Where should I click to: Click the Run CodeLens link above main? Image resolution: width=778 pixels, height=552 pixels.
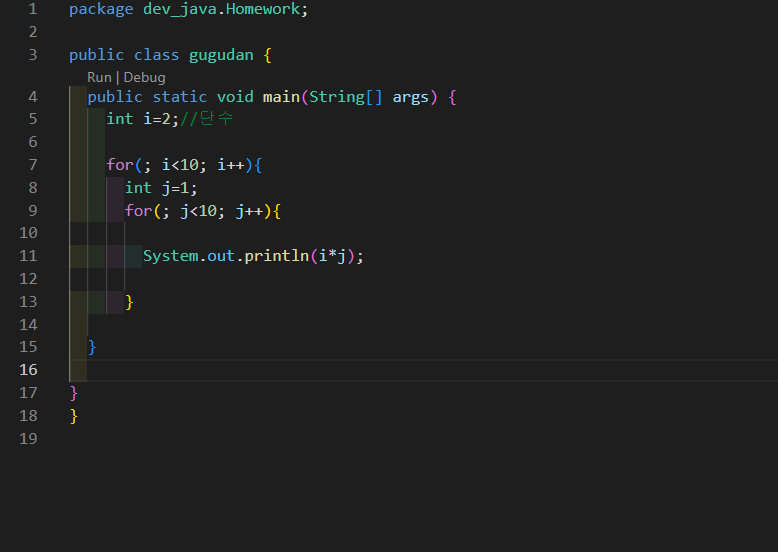(x=99, y=77)
